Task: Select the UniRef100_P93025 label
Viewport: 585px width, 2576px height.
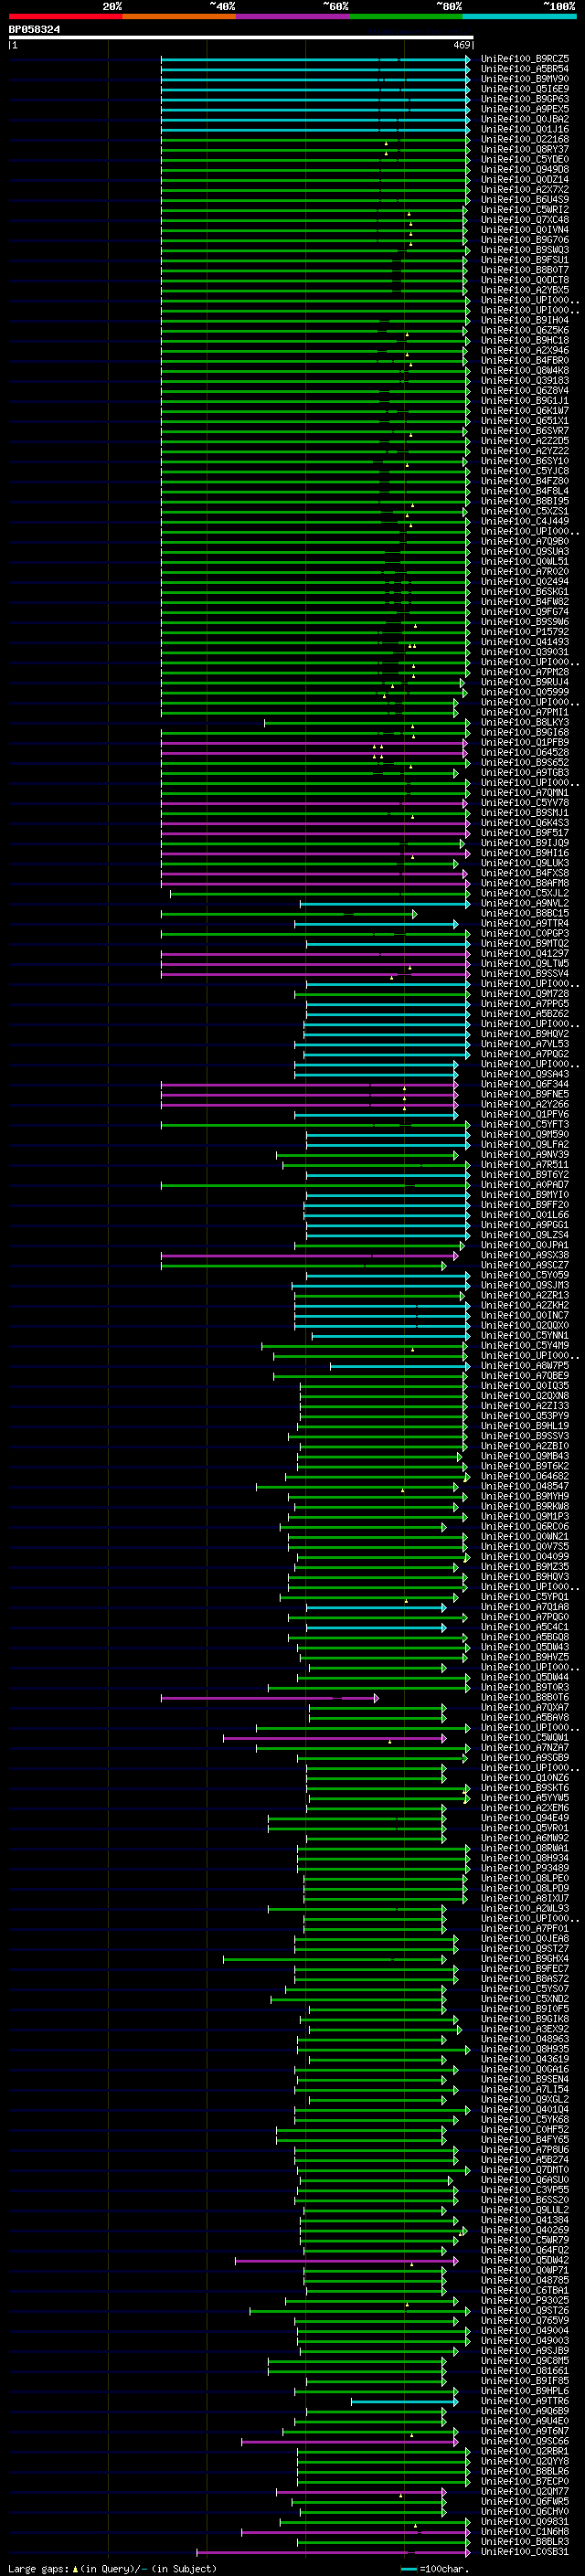Action: point(524,2301)
